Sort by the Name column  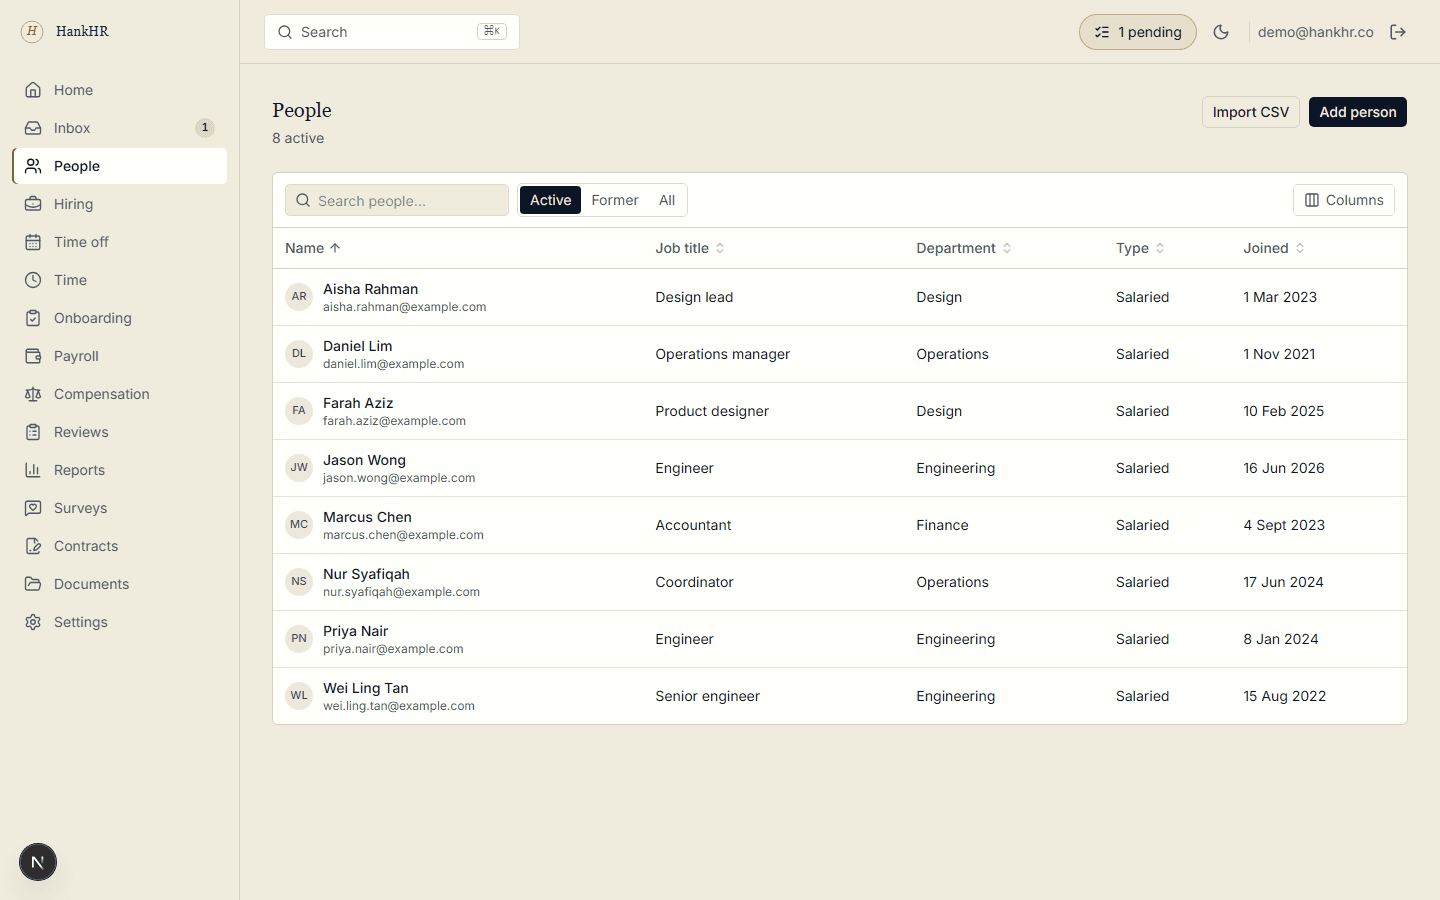pyautogui.click(x=313, y=248)
